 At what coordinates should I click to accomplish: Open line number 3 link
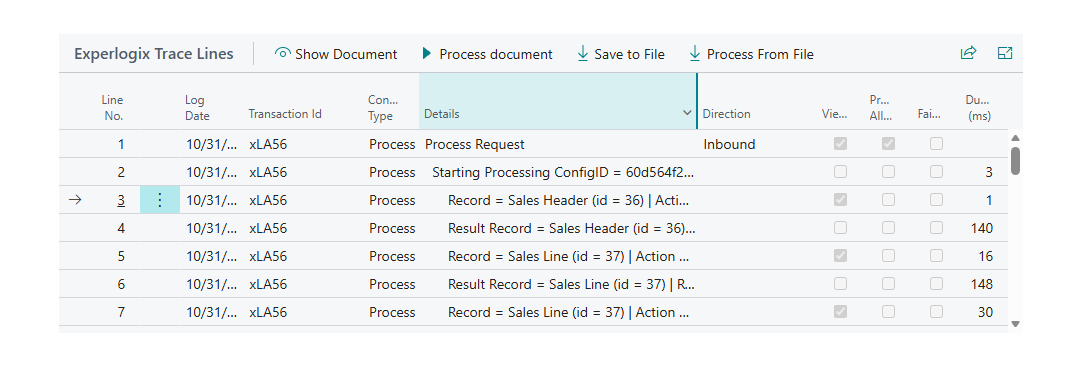121,201
